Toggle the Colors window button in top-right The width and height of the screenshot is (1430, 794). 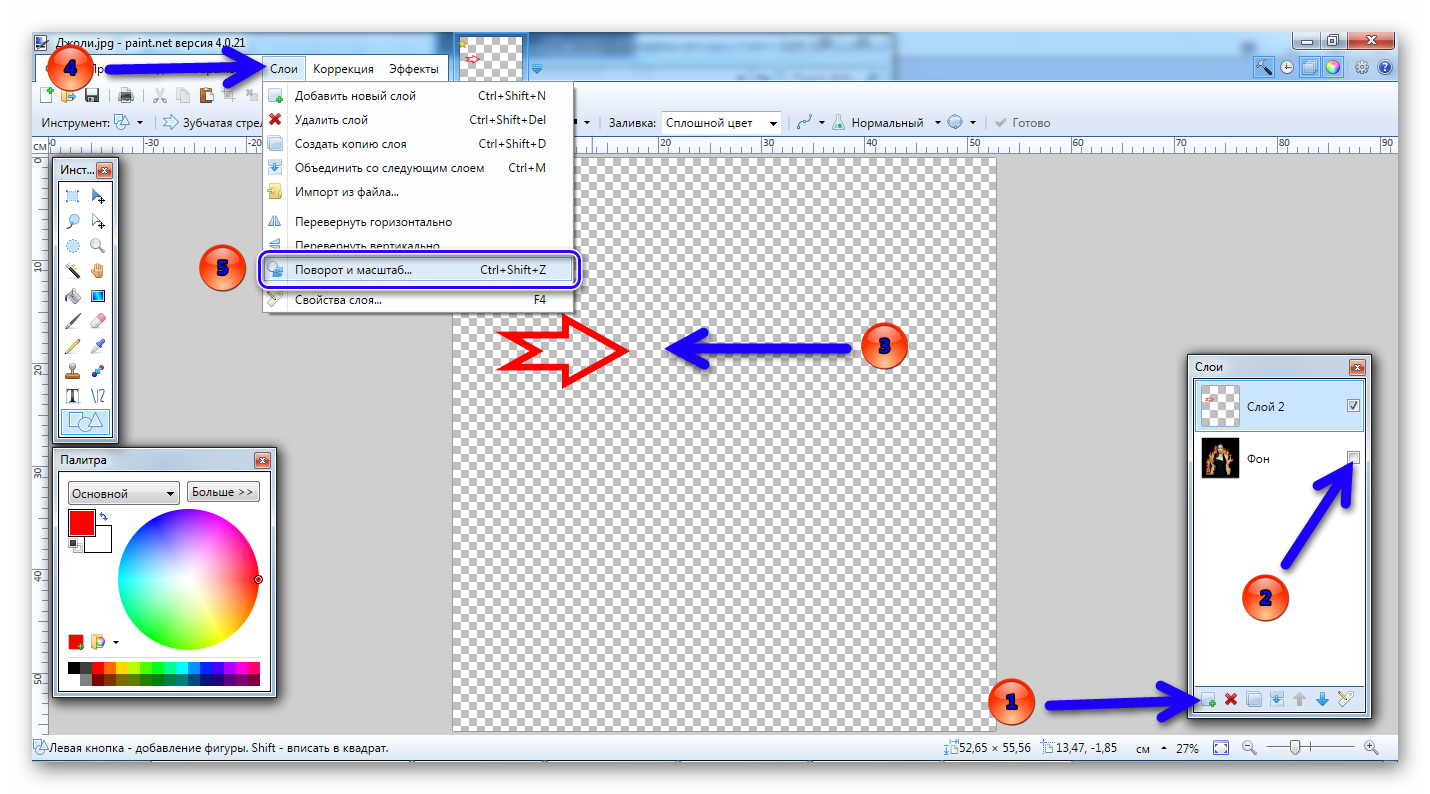[x=1332, y=68]
